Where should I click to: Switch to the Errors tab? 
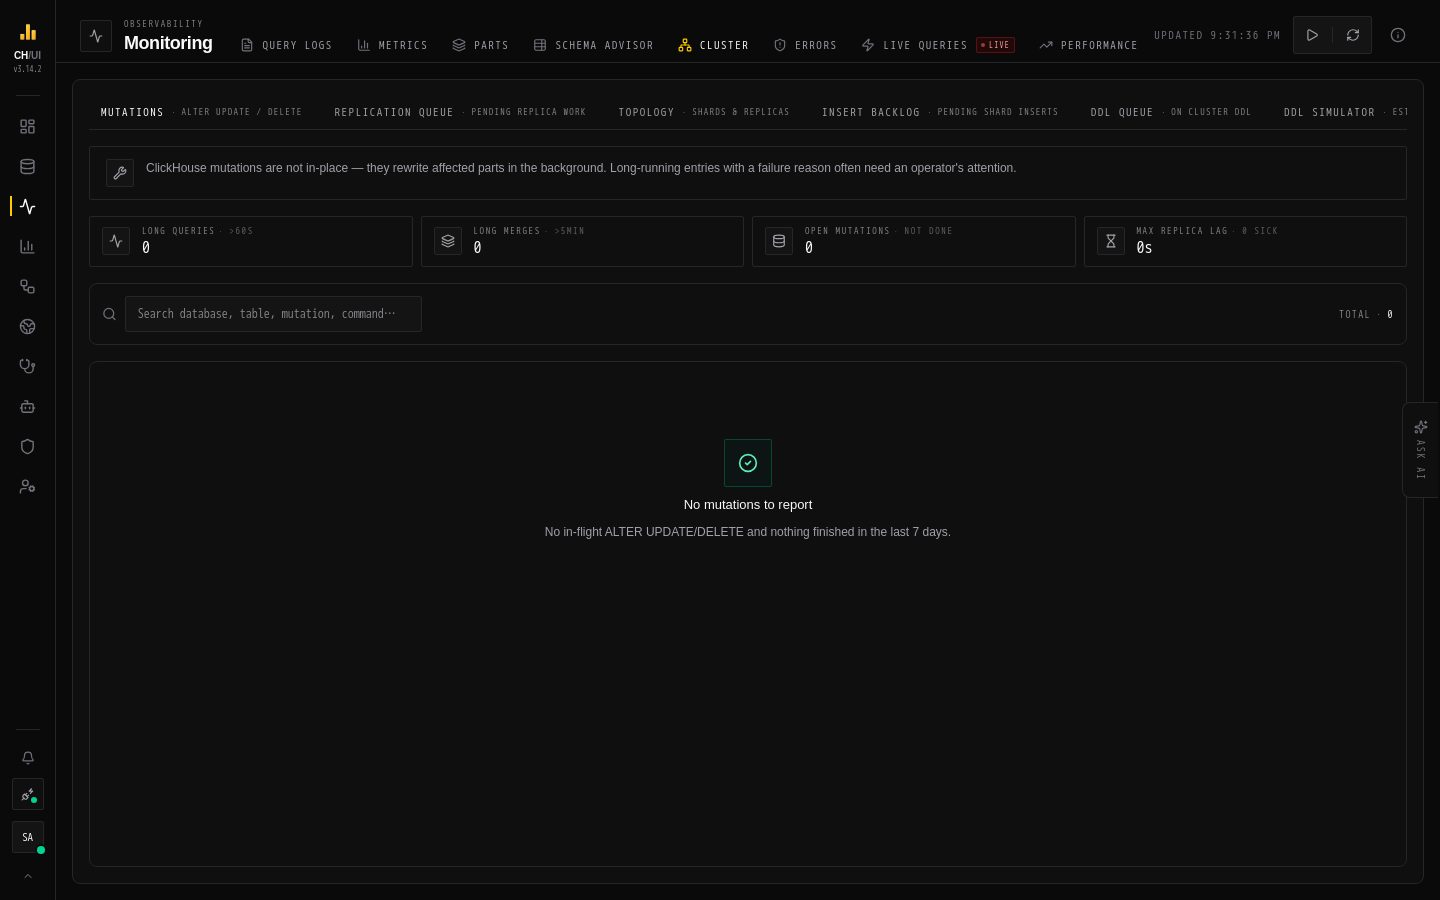[x=805, y=45]
